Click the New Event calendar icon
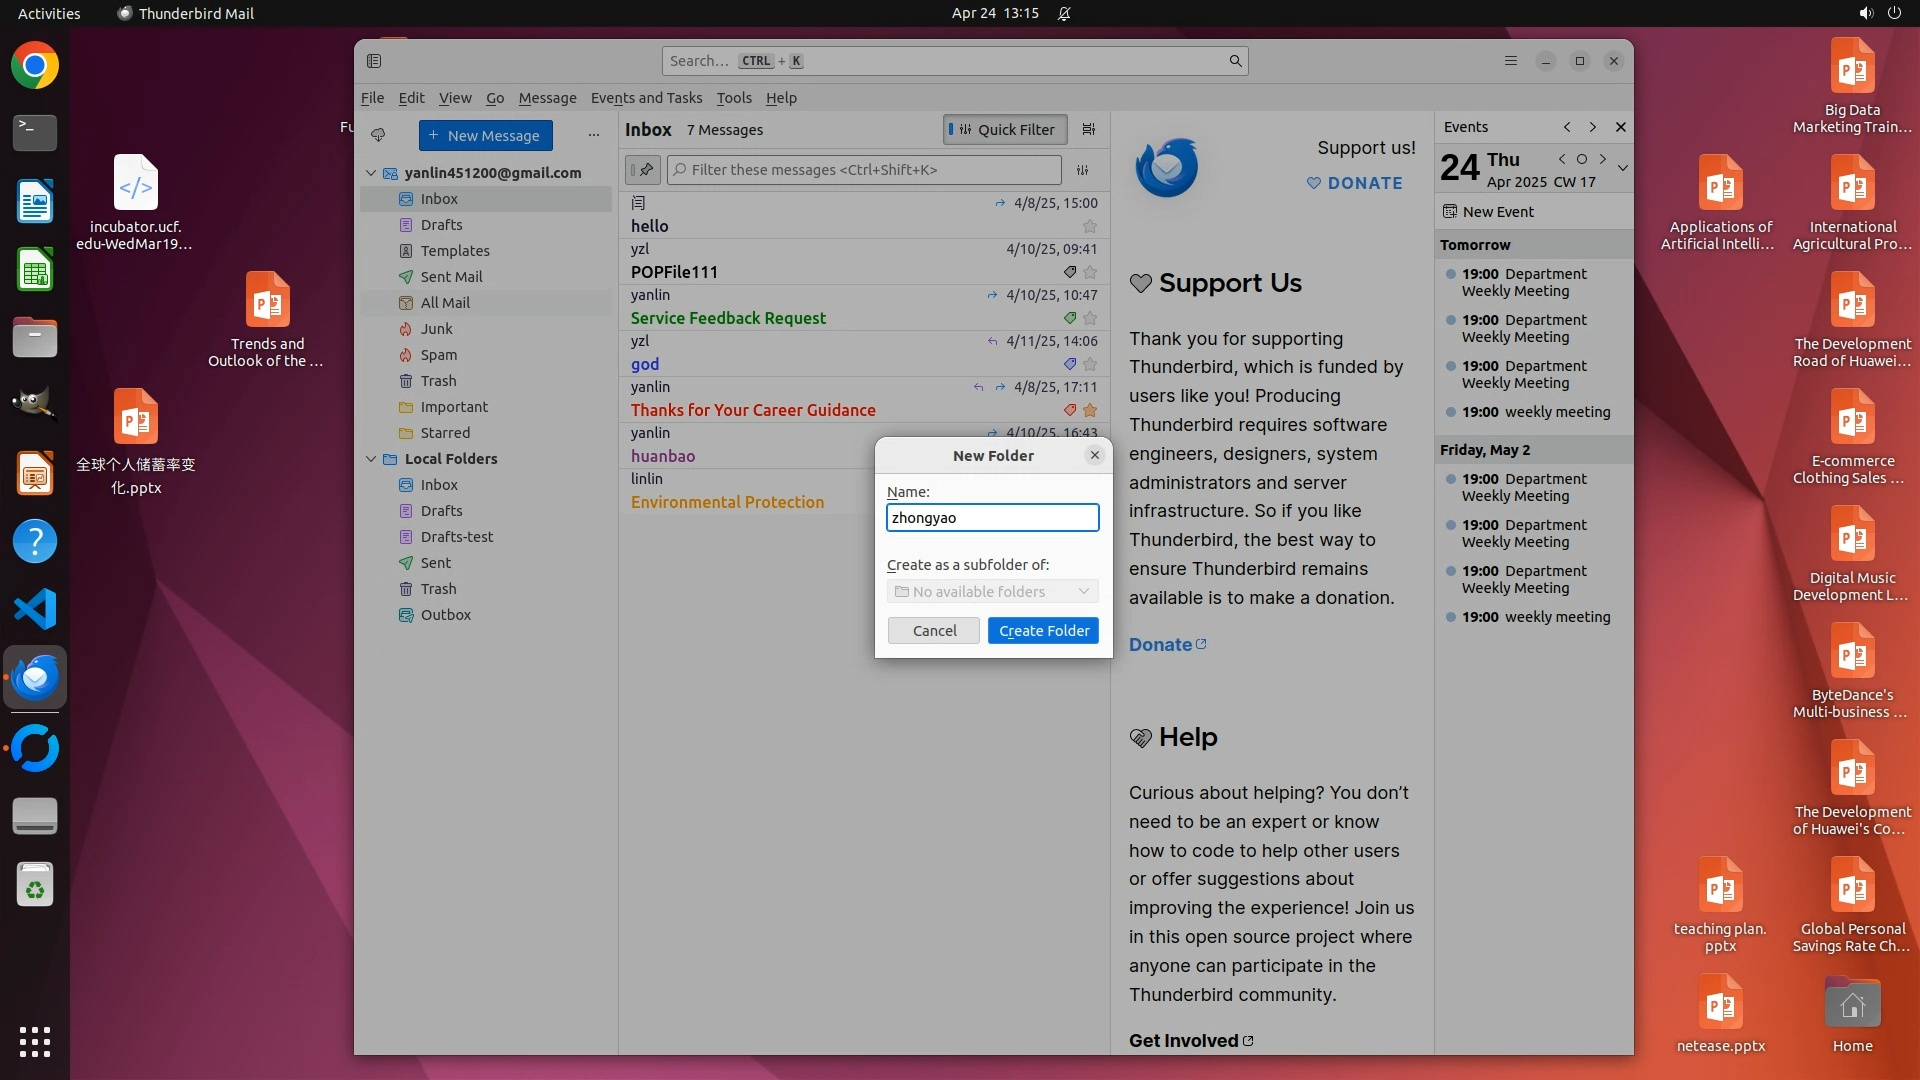Viewport: 1920px width, 1080px height. coord(1450,212)
